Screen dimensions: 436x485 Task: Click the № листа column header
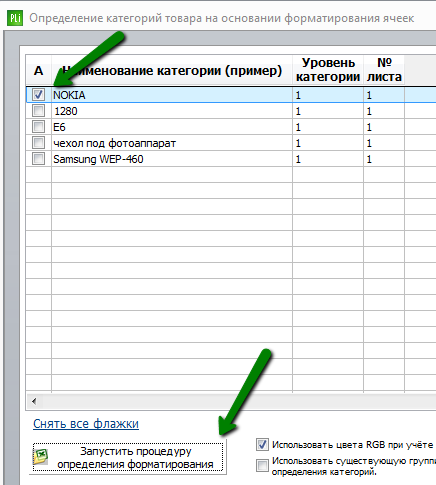[384, 70]
